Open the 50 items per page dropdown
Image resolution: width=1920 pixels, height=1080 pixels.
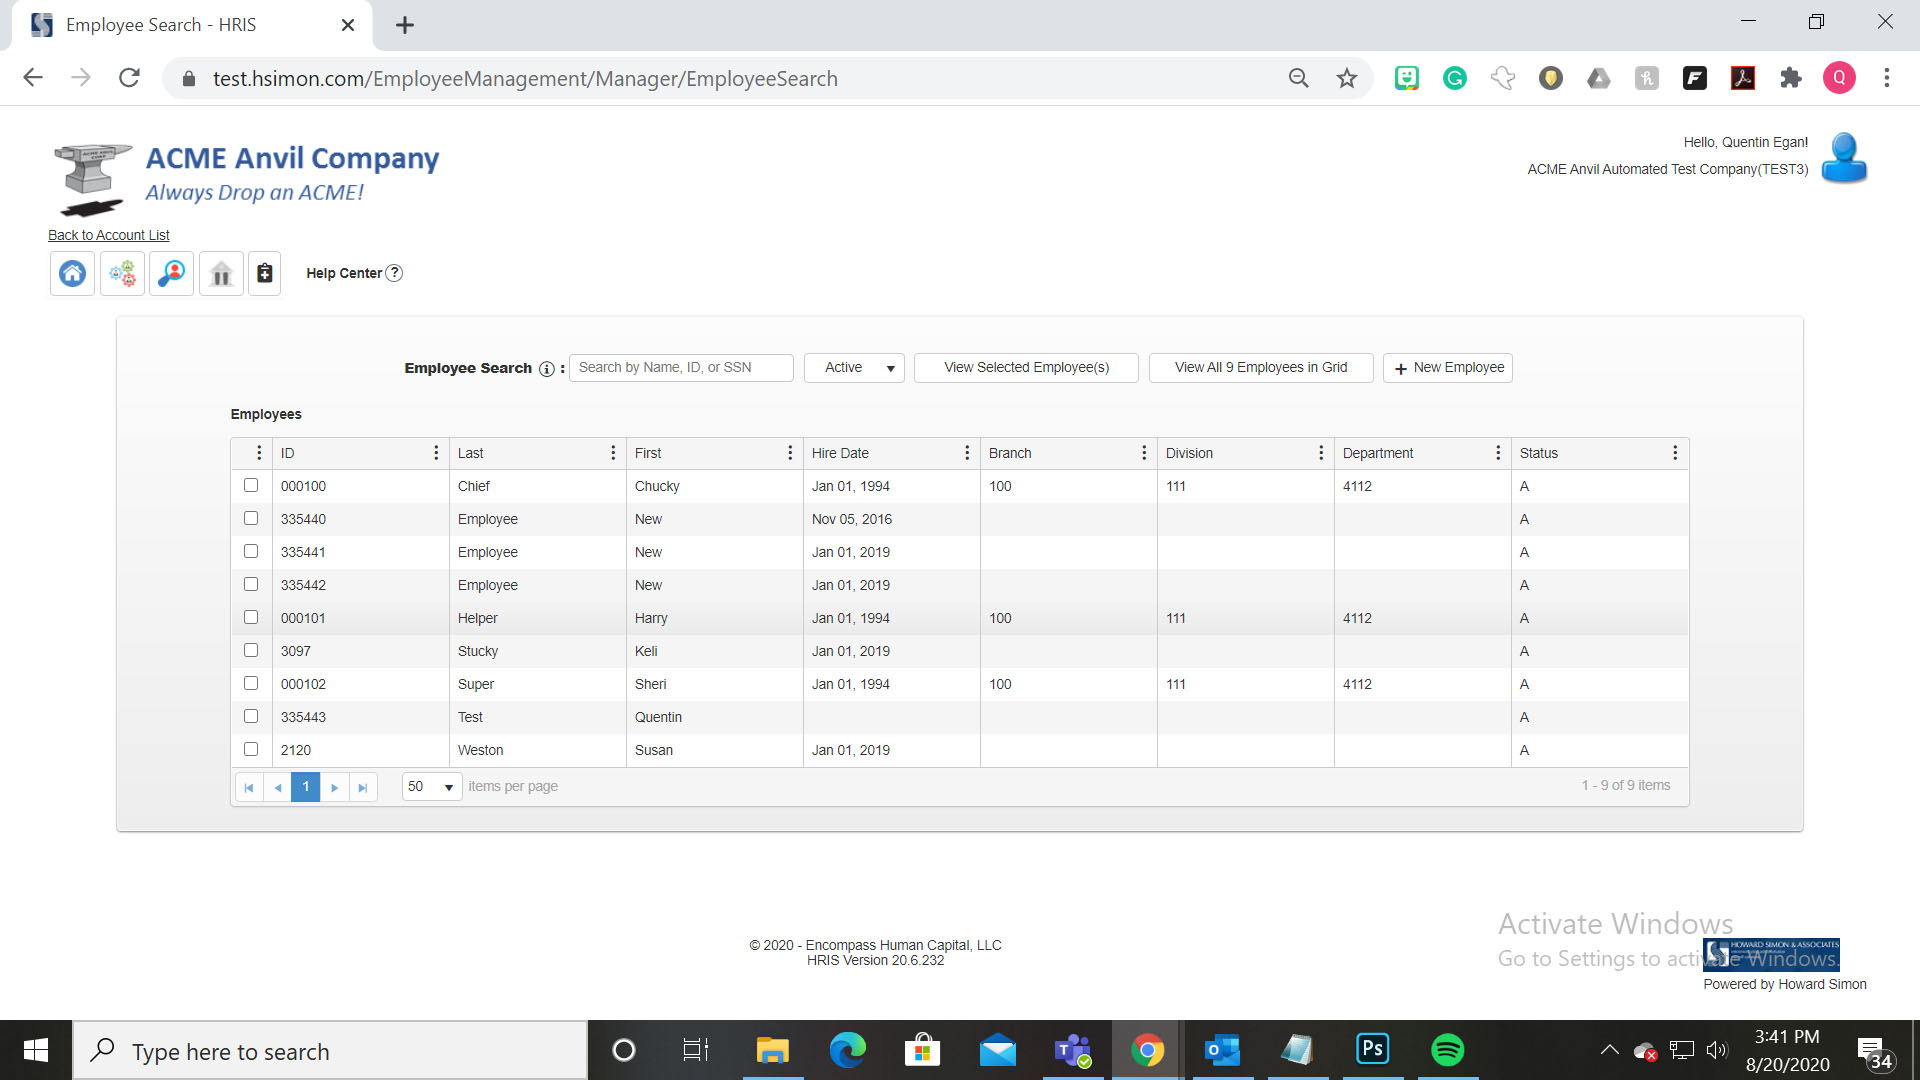pyautogui.click(x=432, y=787)
